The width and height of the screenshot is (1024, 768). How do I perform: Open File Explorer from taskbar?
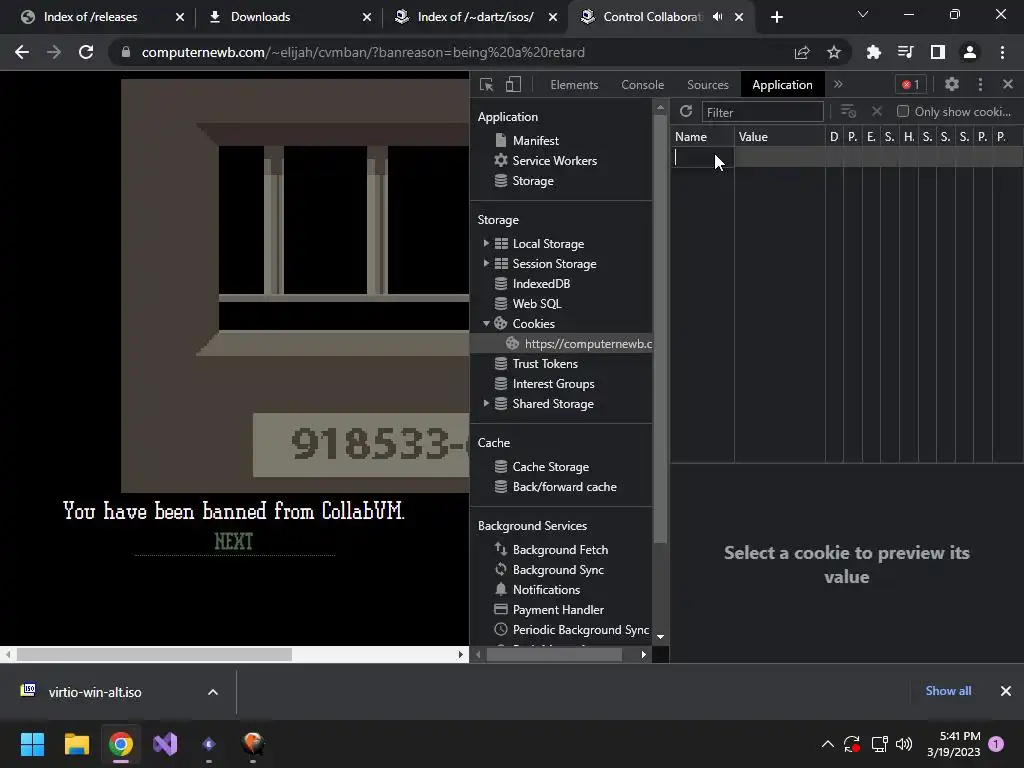click(76, 744)
